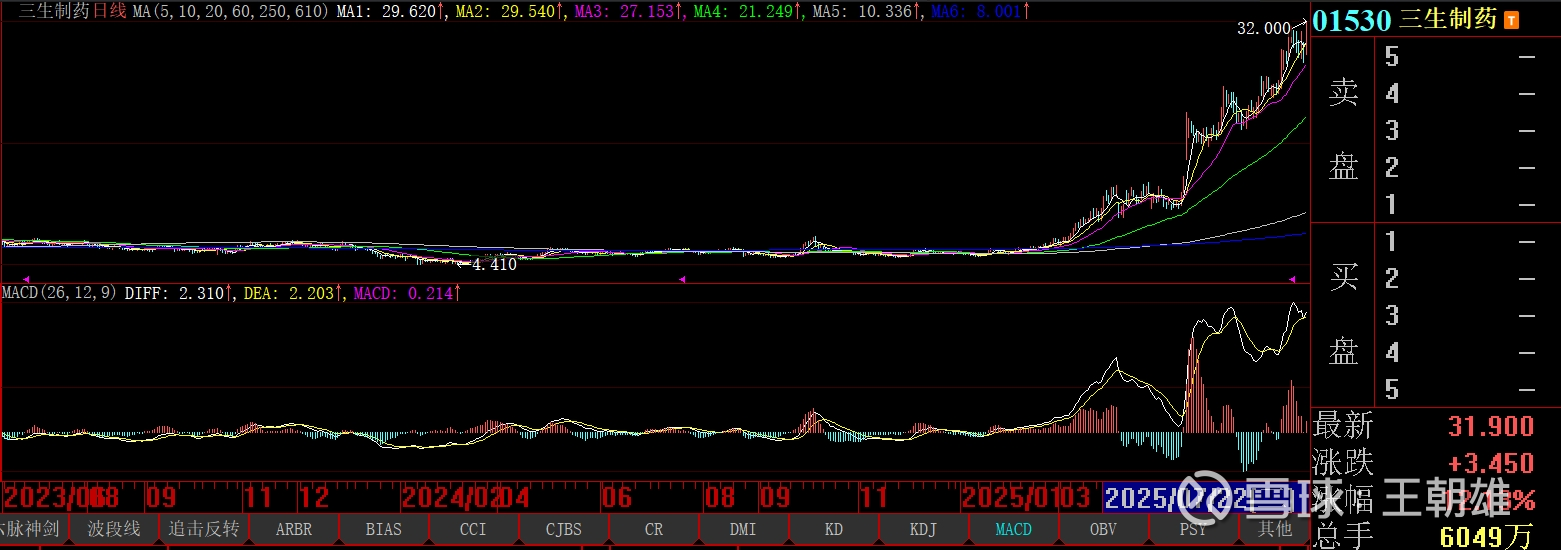Click the MACD(26,12,9) parameters label
This screenshot has height=550, width=1561.
coord(60,293)
